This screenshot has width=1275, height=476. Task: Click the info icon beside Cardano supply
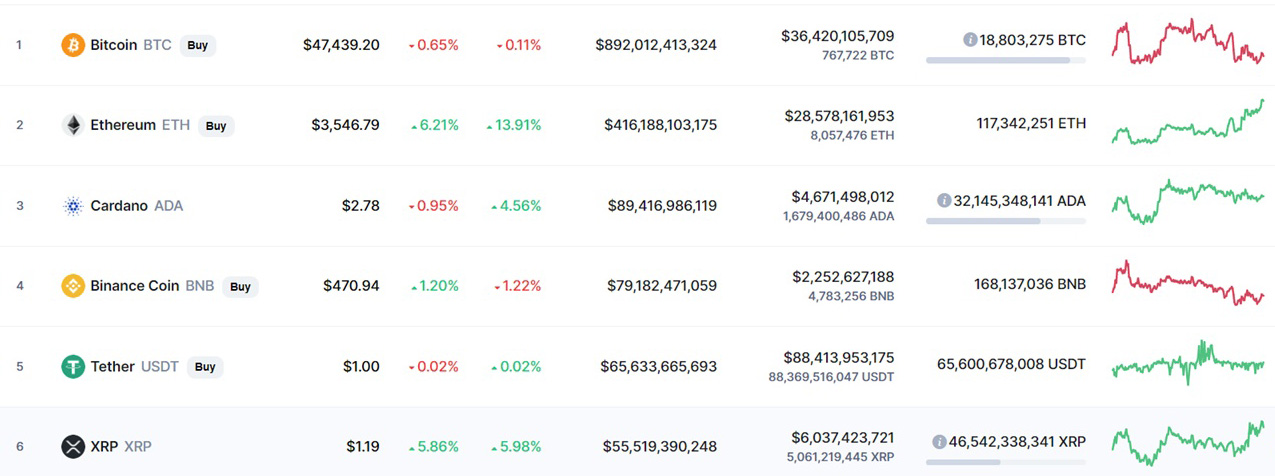[943, 200]
